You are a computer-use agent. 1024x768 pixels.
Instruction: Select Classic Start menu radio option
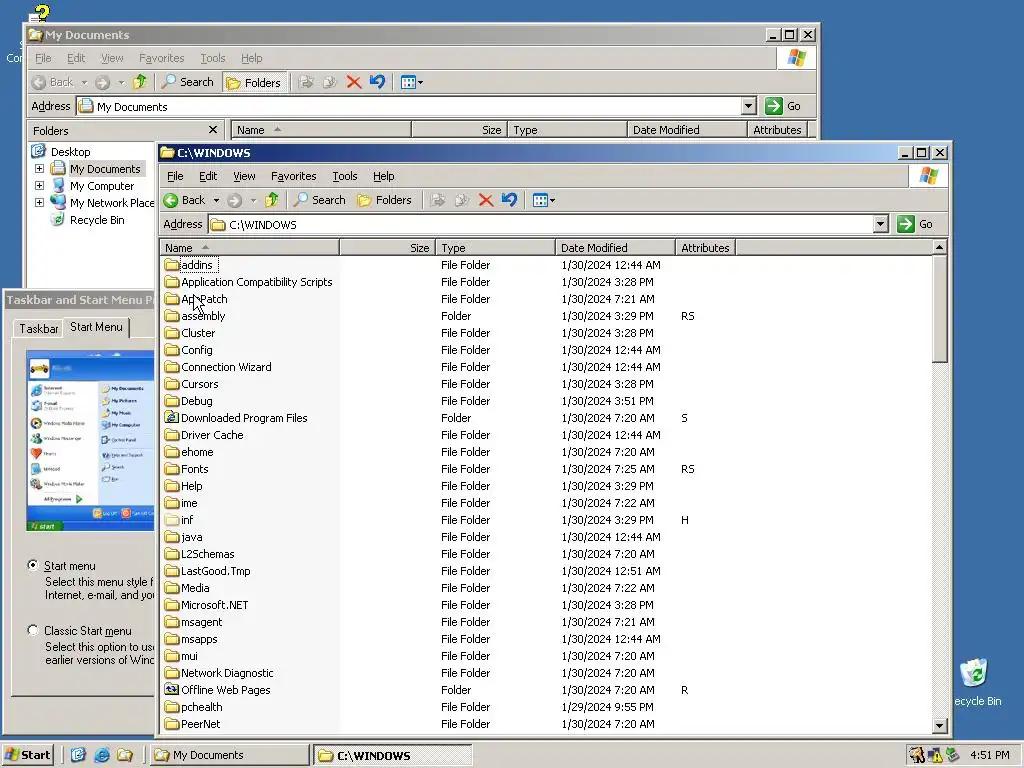click(33, 630)
